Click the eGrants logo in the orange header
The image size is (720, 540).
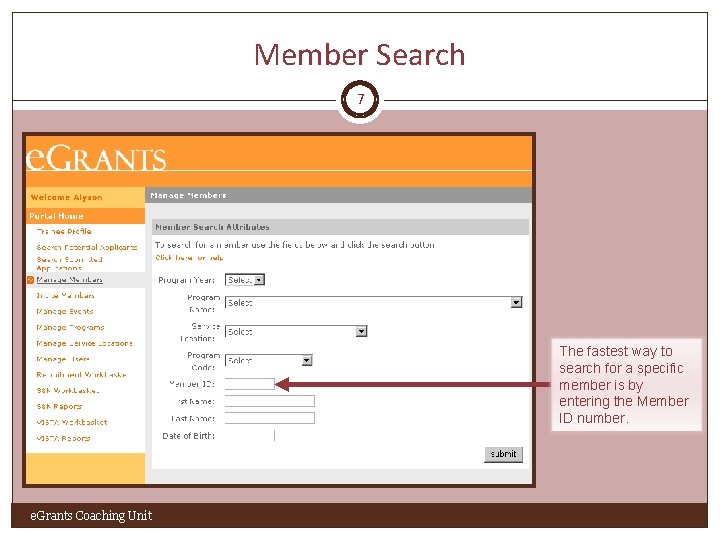[x=96, y=158]
